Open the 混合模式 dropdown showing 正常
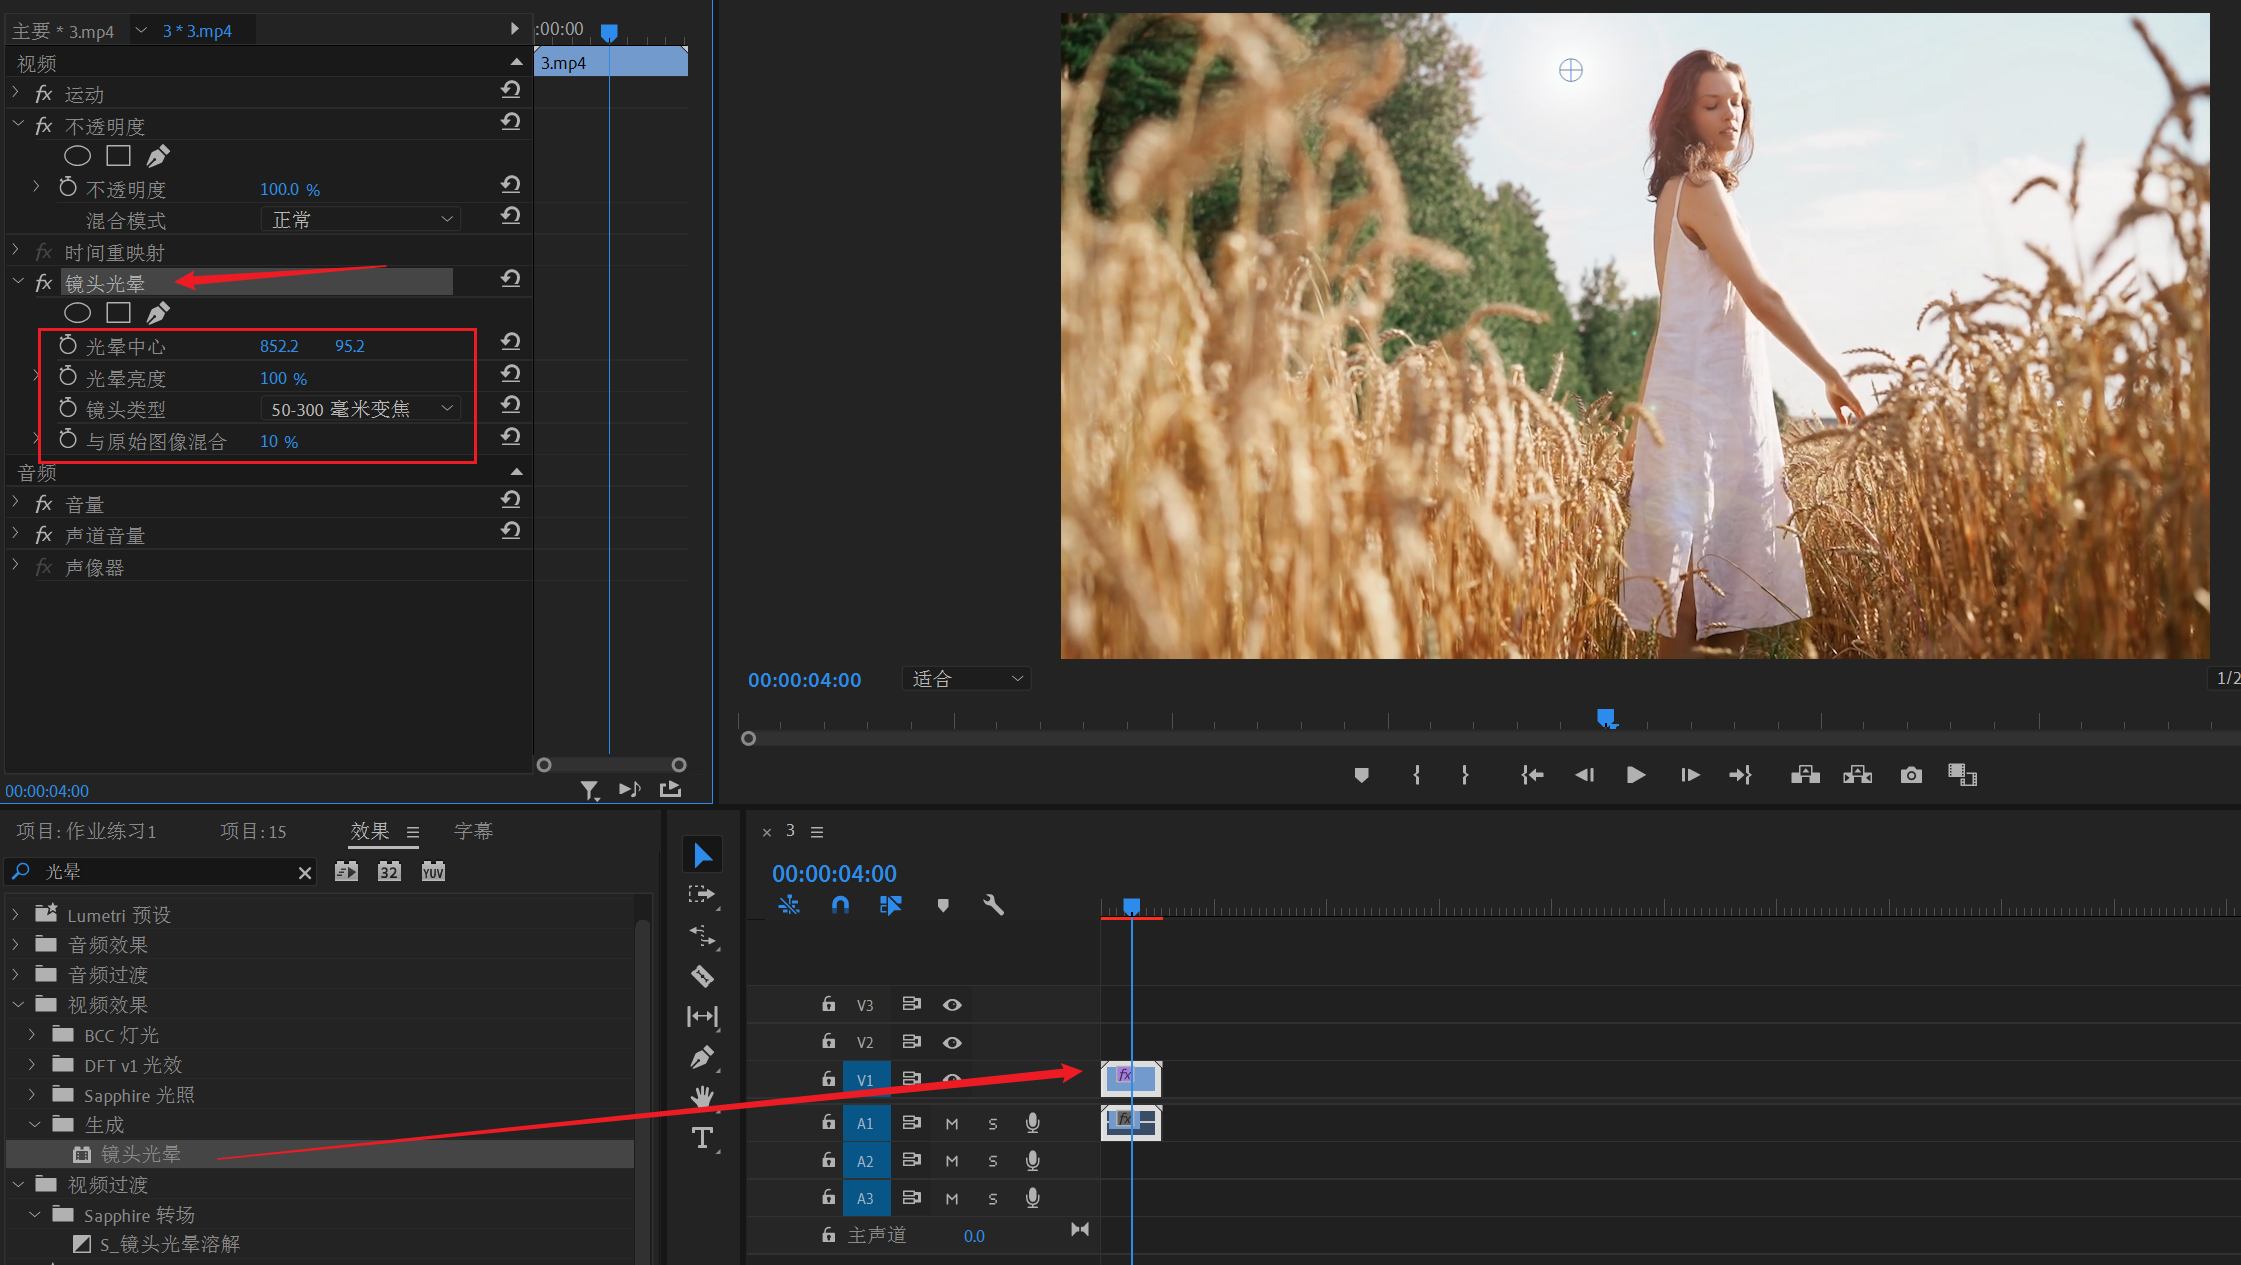This screenshot has height=1265, width=2241. point(360,219)
